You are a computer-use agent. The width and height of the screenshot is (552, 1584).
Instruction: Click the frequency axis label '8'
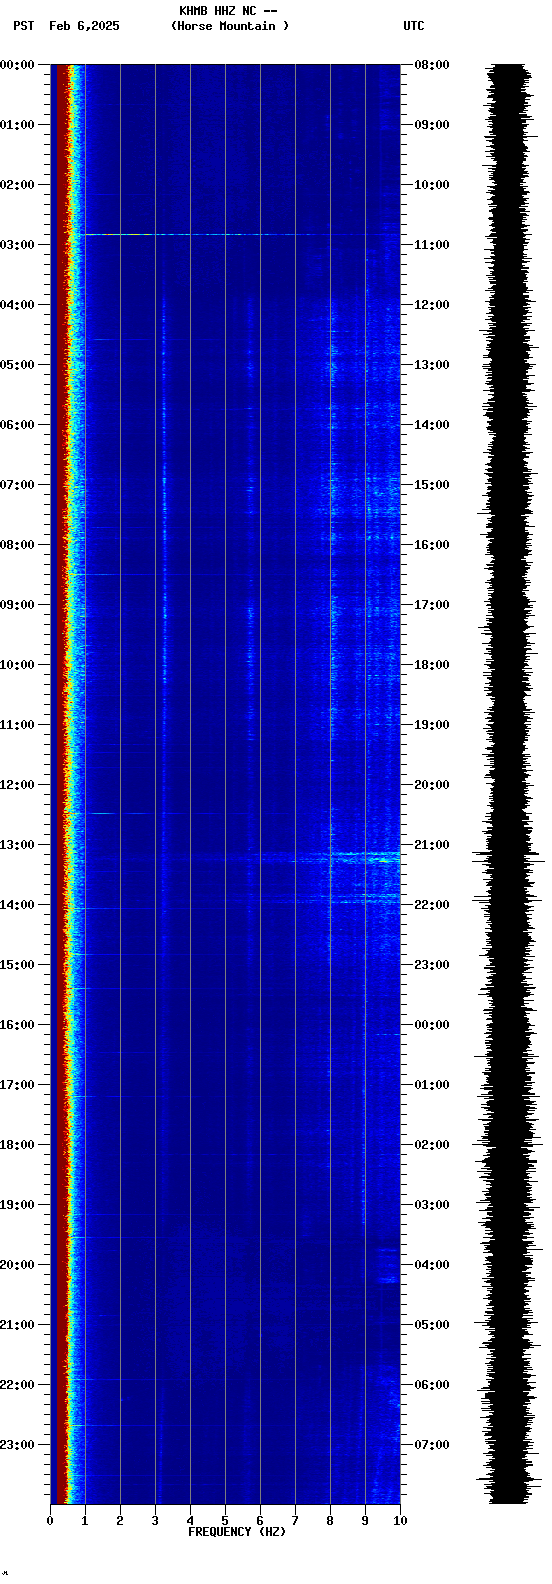pos(330,1521)
